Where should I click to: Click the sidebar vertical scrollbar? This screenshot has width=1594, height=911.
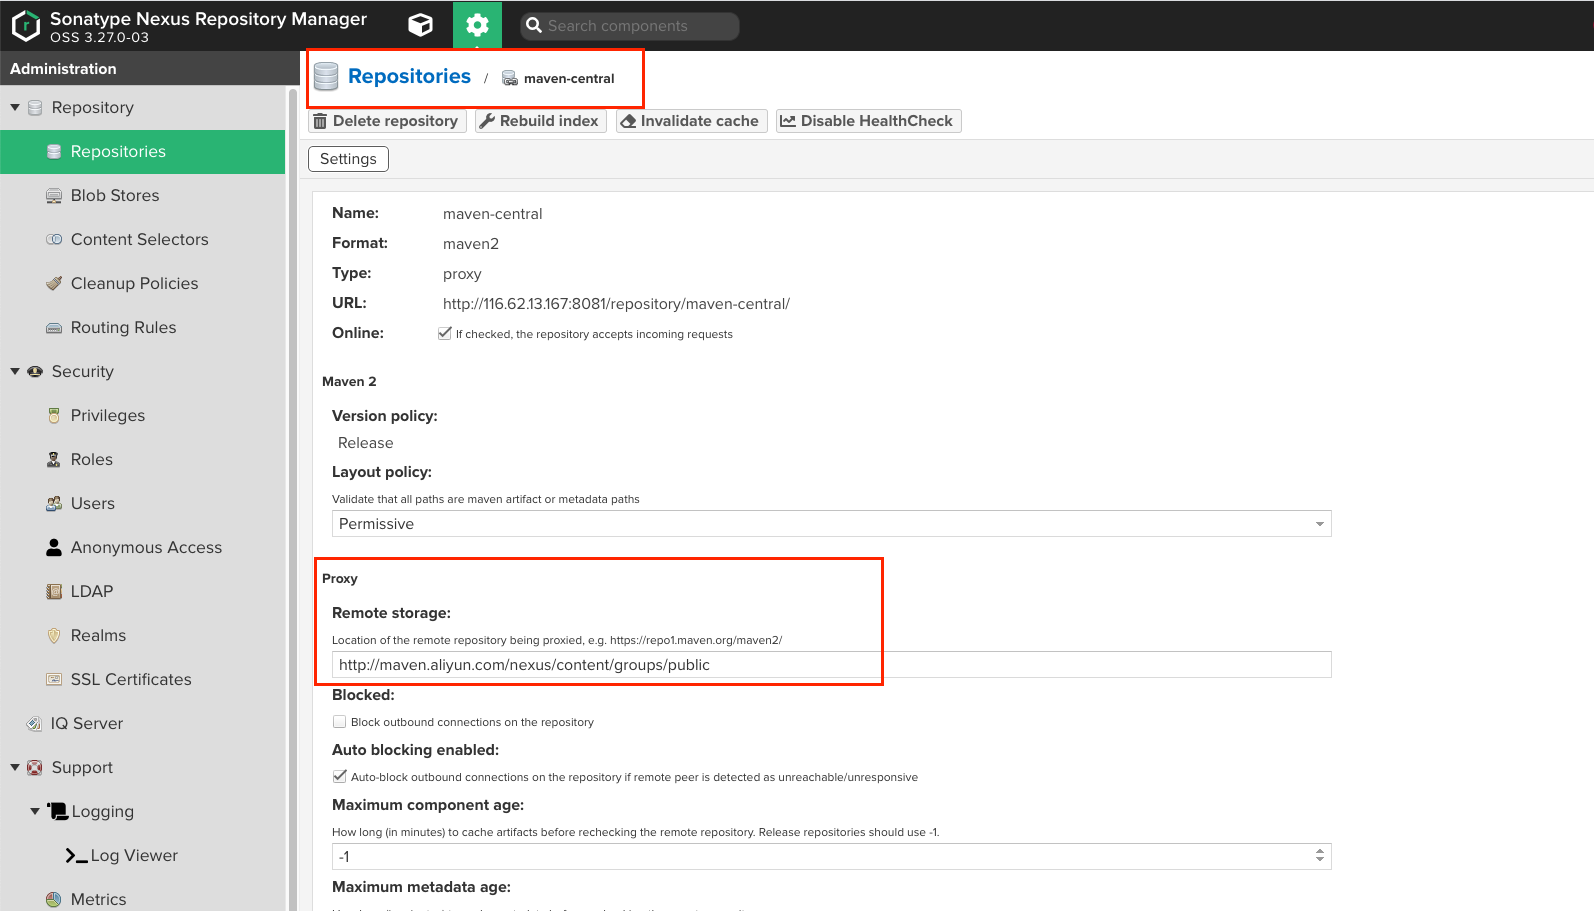[x=293, y=500]
